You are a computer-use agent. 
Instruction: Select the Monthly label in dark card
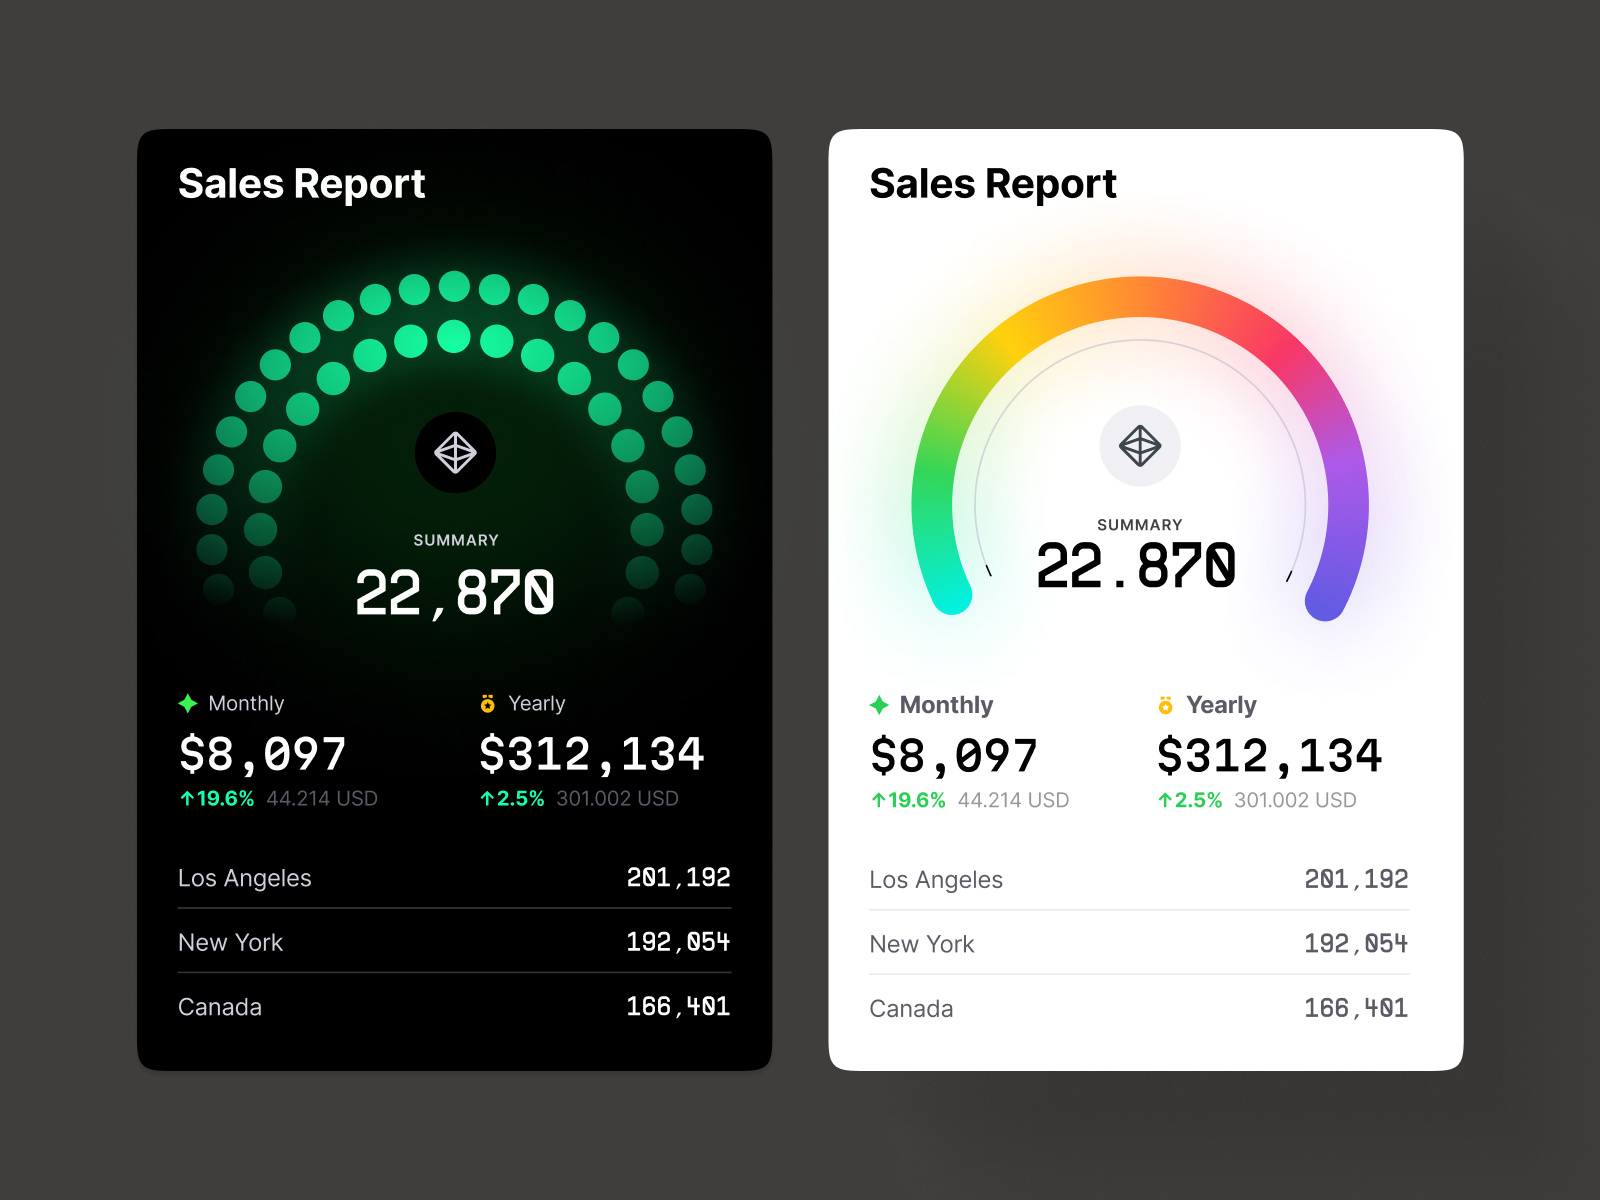246,703
